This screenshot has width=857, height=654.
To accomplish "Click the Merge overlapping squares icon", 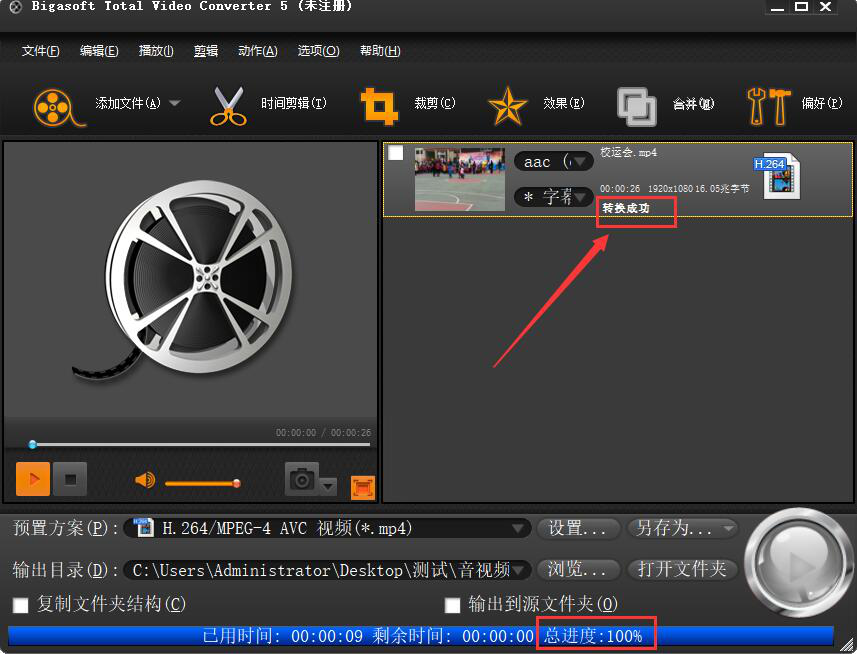I will 636,107.
